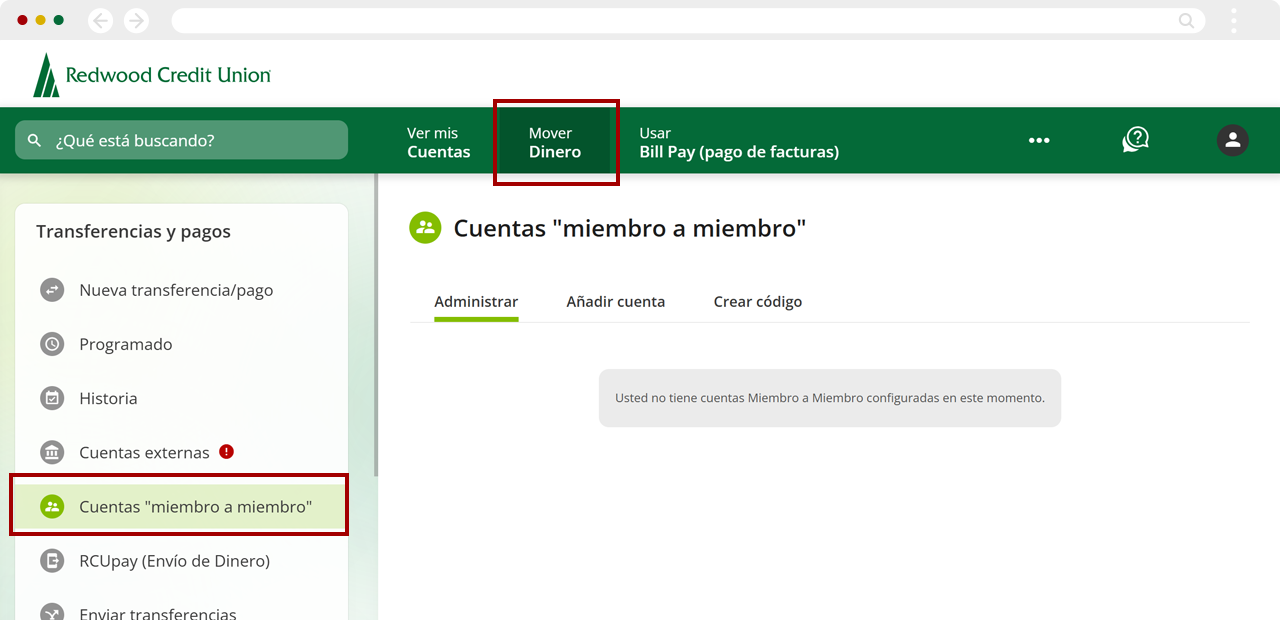Switch to the Añadir cuenta tab

point(615,302)
